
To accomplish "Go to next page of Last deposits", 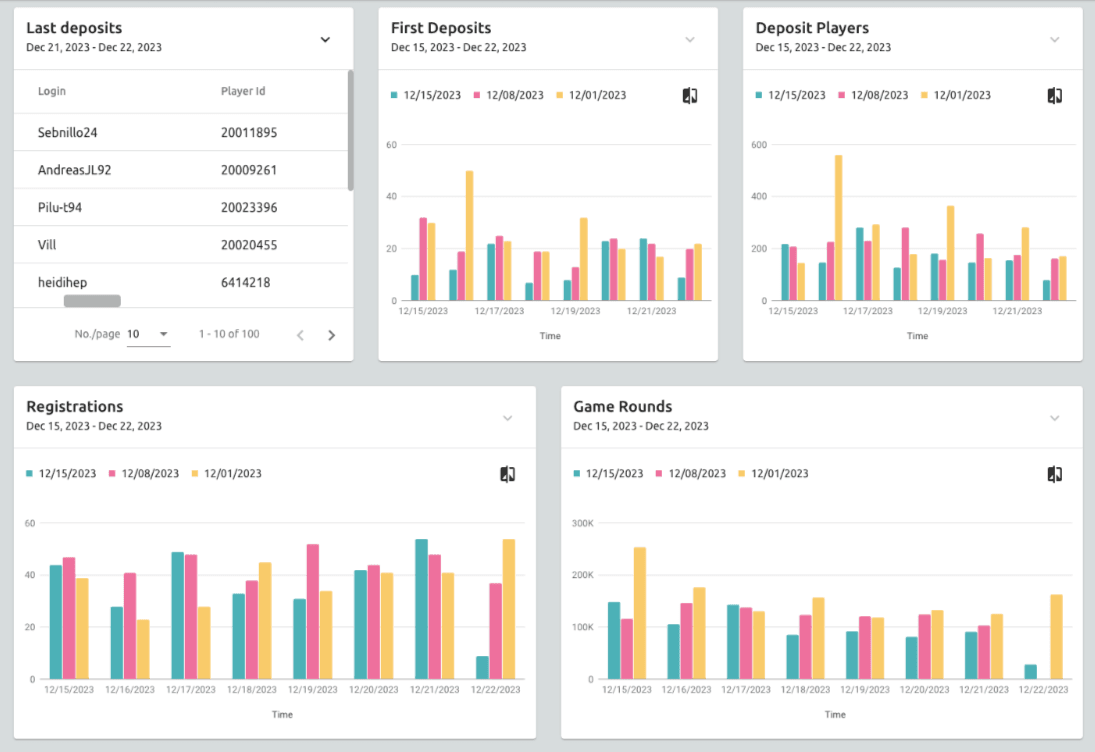I will pyautogui.click(x=331, y=334).
